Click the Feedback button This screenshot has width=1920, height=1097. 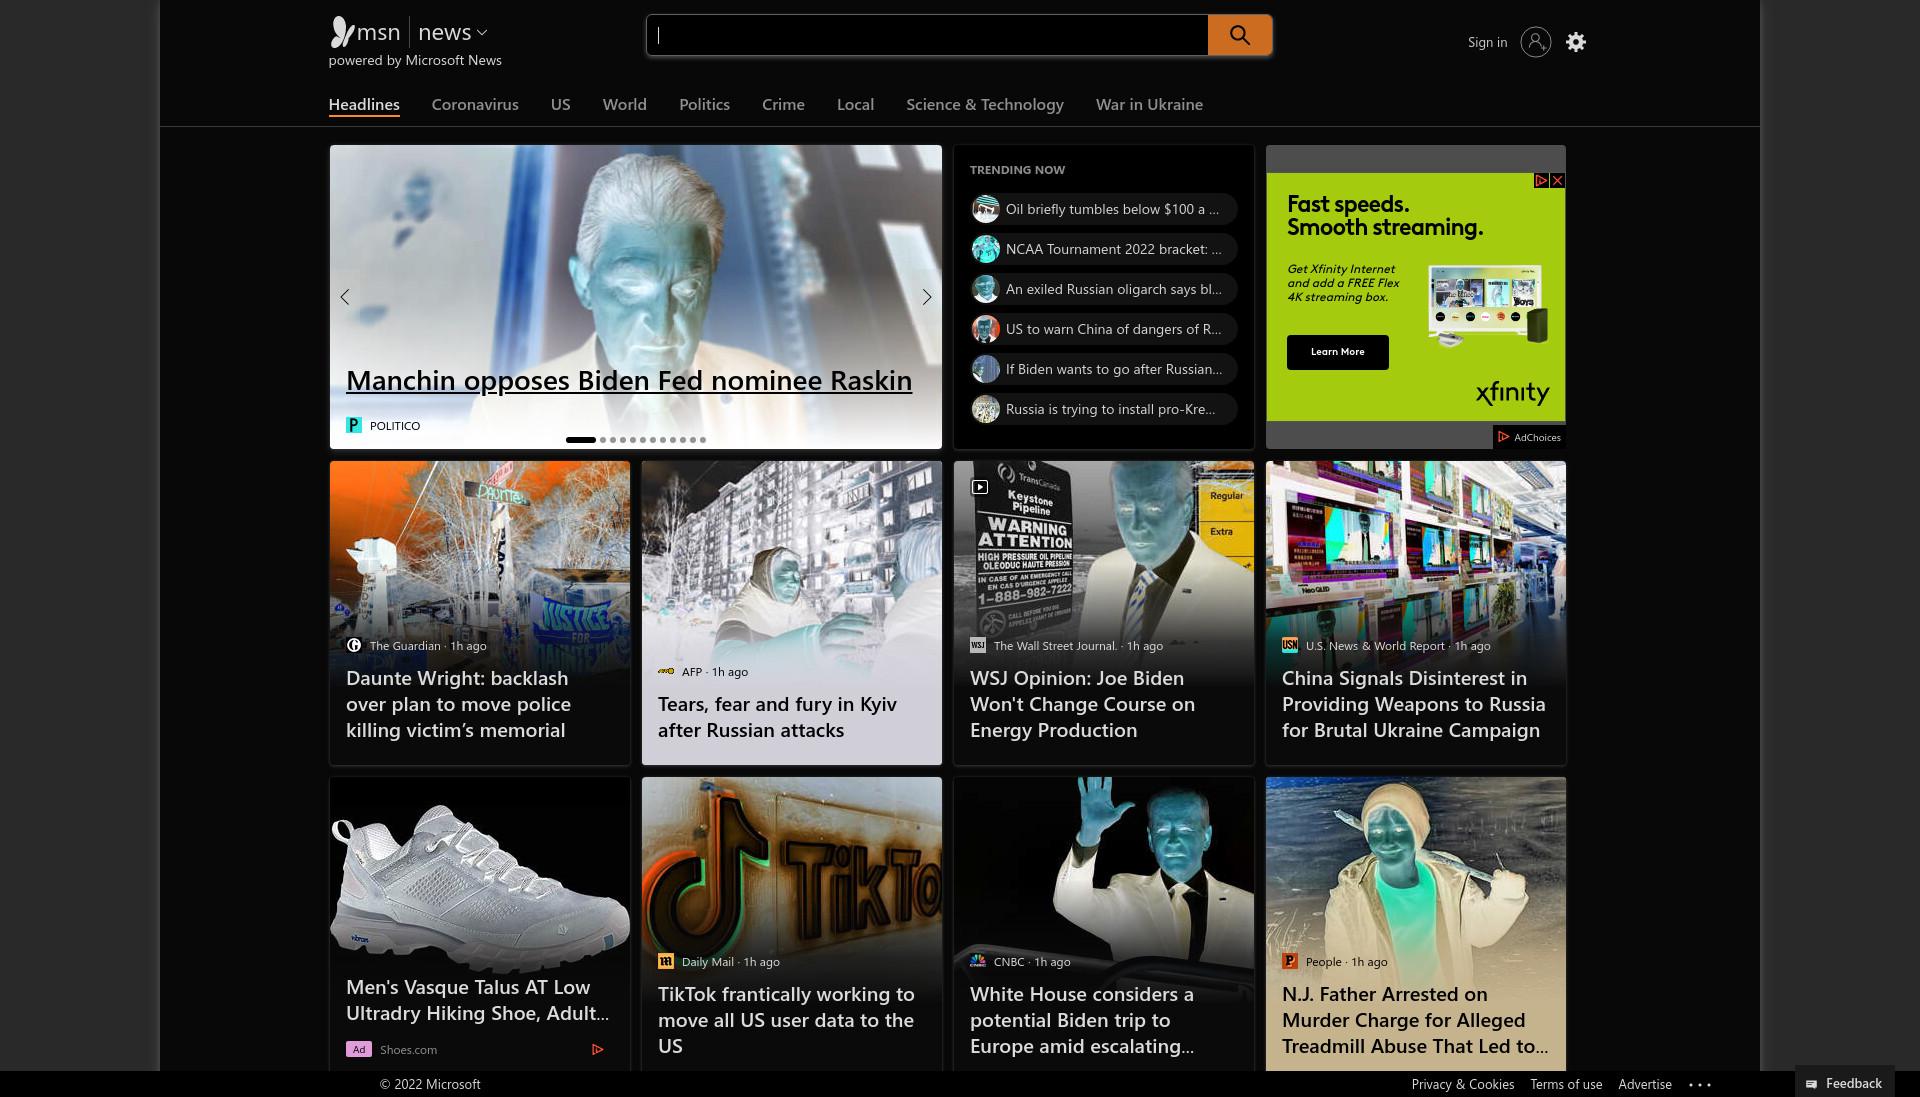pyautogui.click(x=1844, y=1083)
